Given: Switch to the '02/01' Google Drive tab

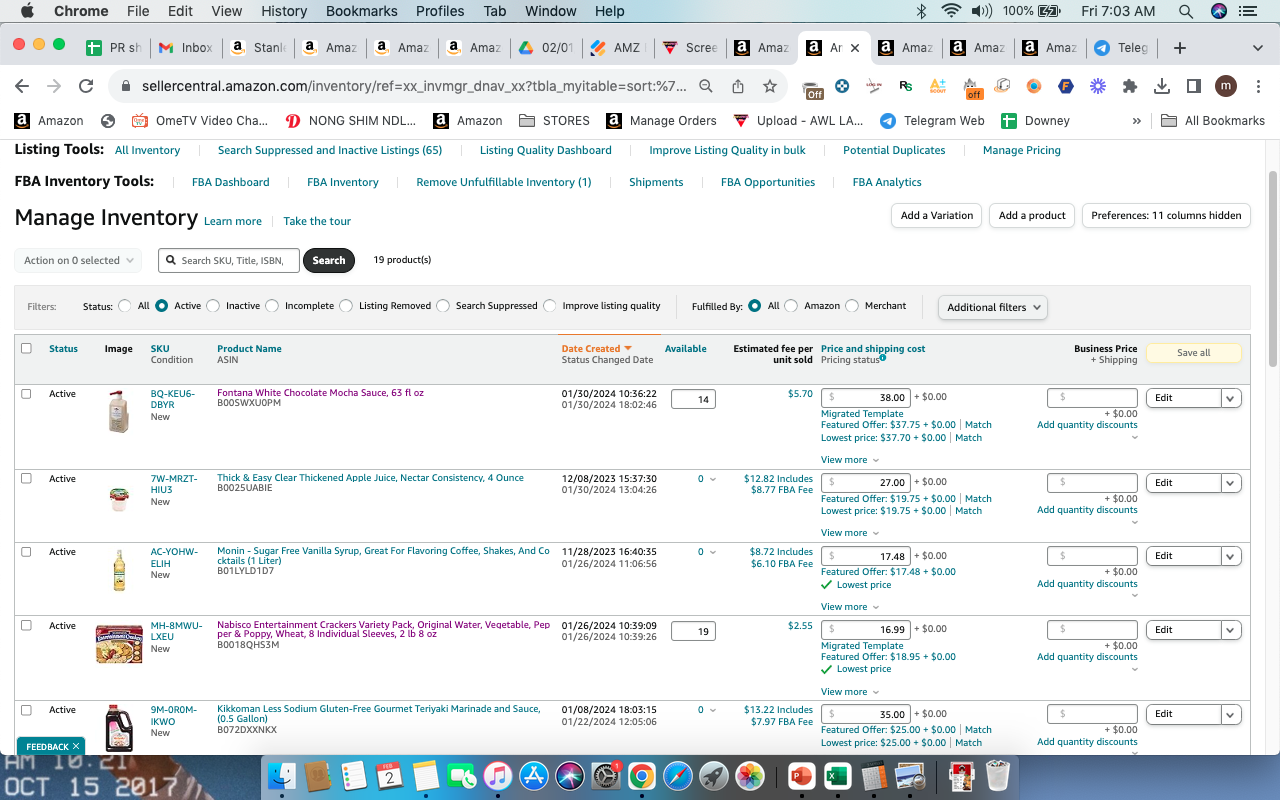Looking at the screenshot, I should point(546,48).
